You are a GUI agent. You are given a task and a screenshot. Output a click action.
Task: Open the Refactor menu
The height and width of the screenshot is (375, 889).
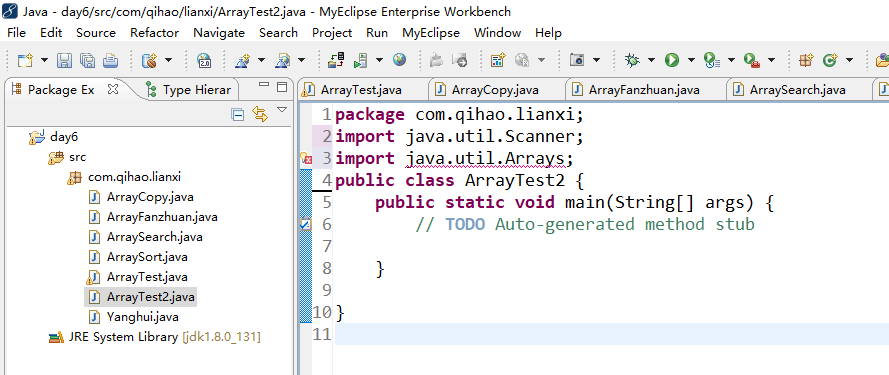click(x=154, y=33)
